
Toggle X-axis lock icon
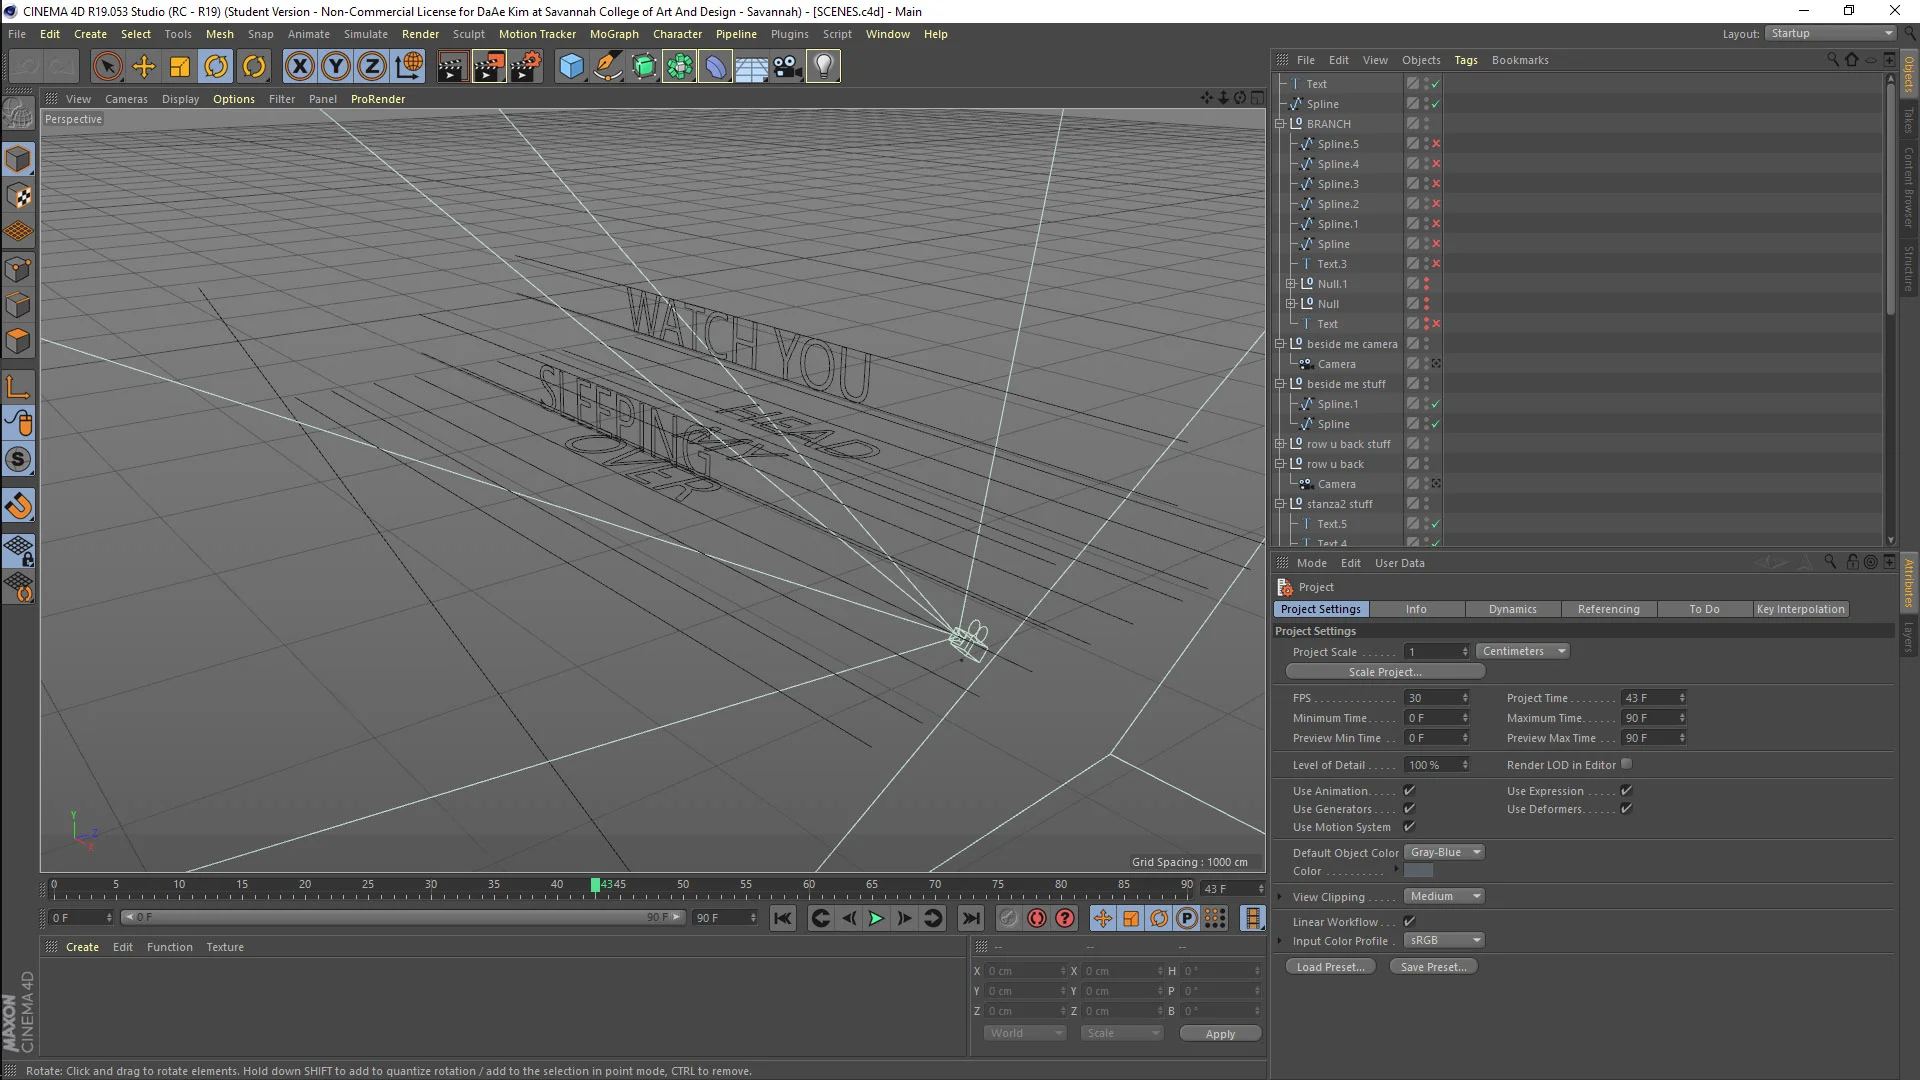point(299,67)
